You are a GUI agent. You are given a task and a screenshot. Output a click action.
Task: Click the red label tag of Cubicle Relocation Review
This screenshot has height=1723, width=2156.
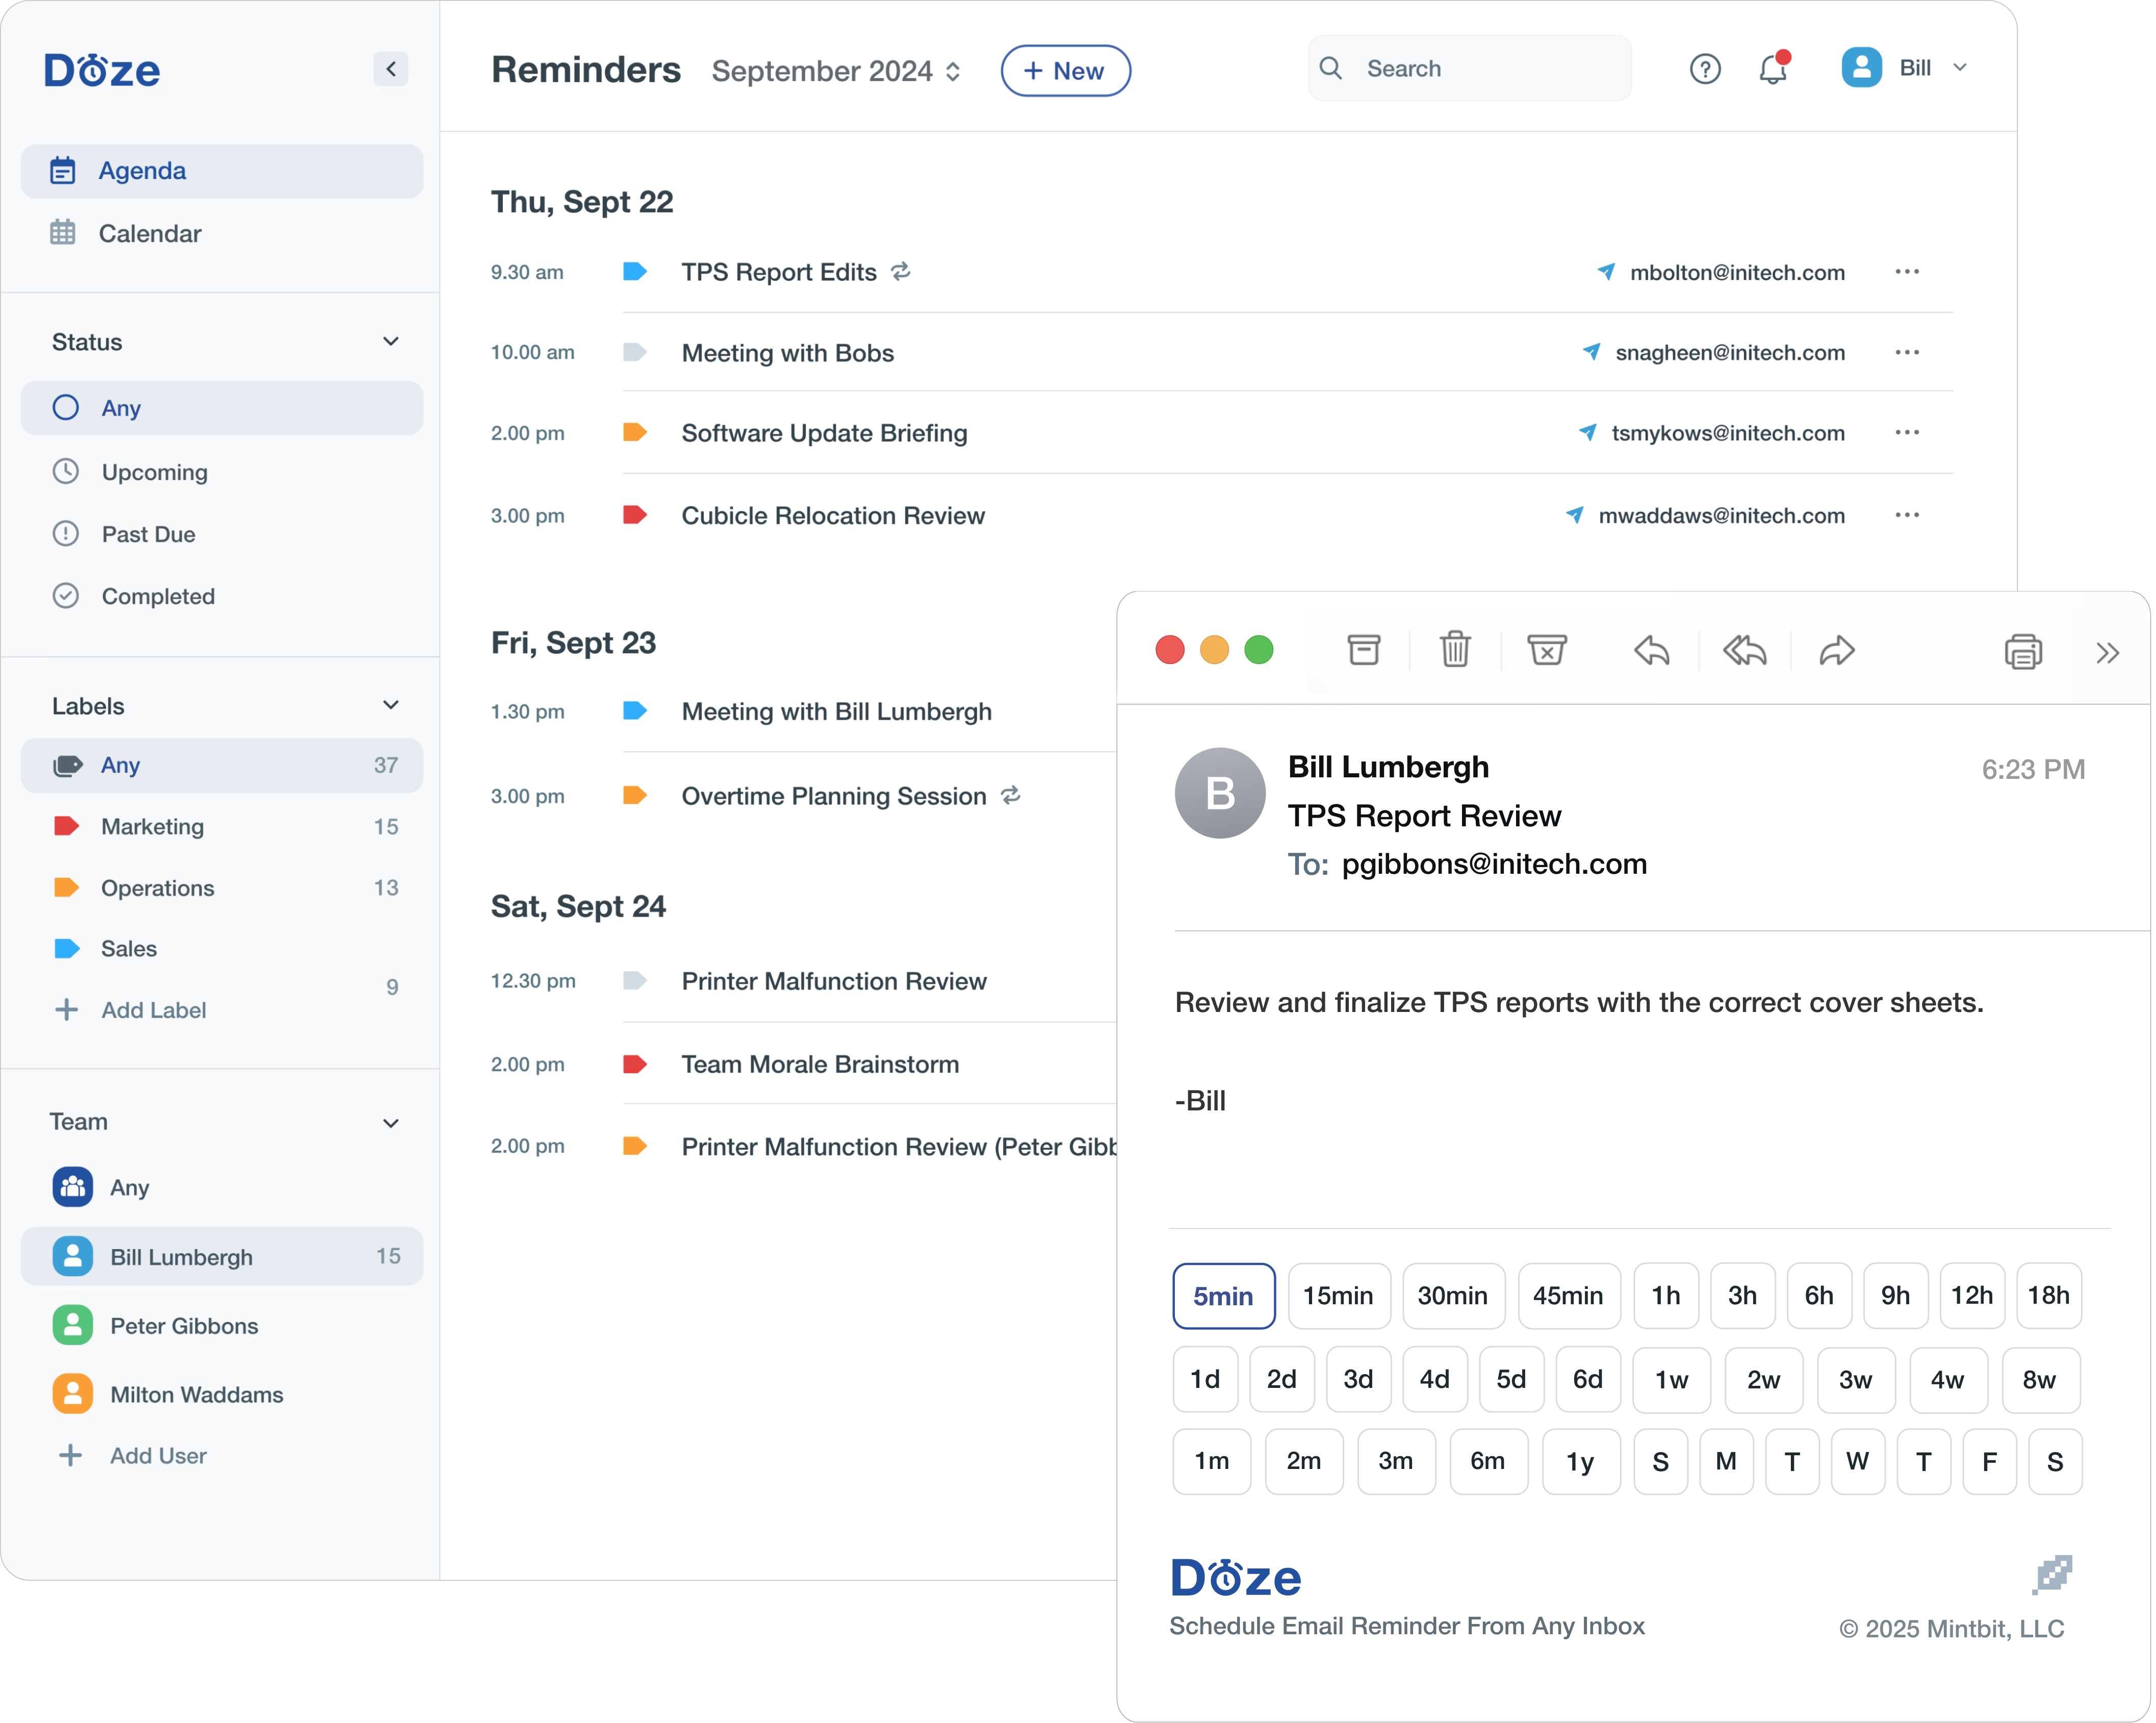click(x=635, y=516)
